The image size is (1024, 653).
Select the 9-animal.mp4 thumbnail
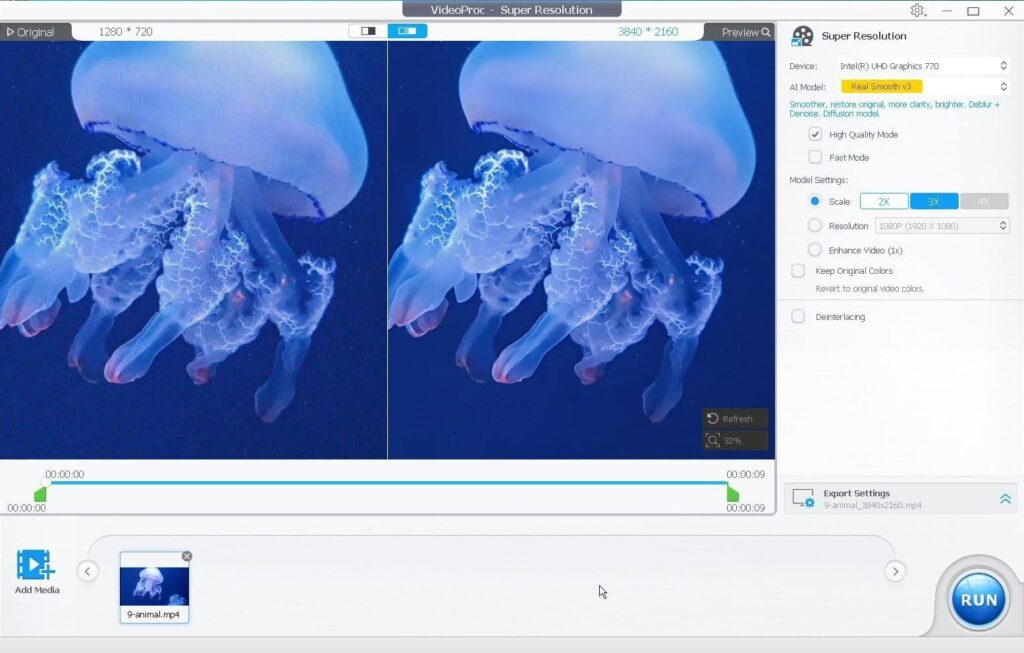pos(154,587)
